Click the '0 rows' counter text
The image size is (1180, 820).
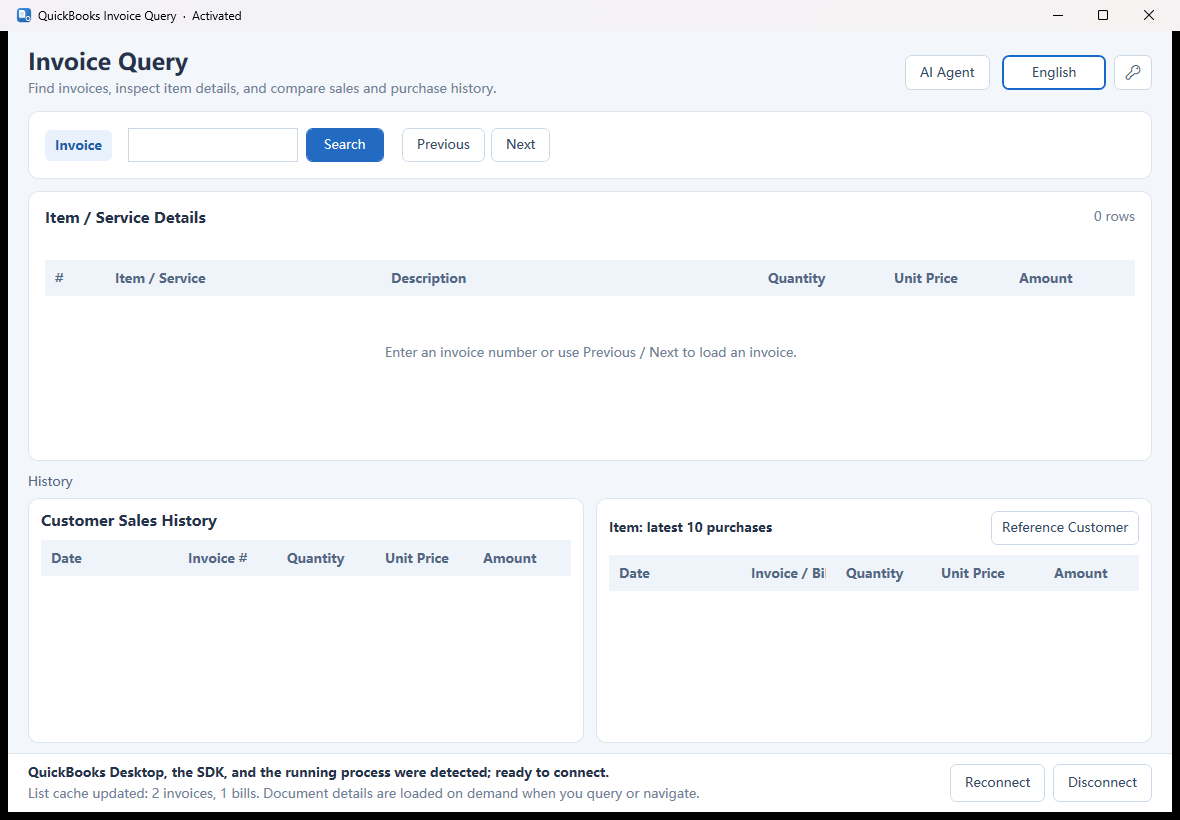click(1114, 217)
